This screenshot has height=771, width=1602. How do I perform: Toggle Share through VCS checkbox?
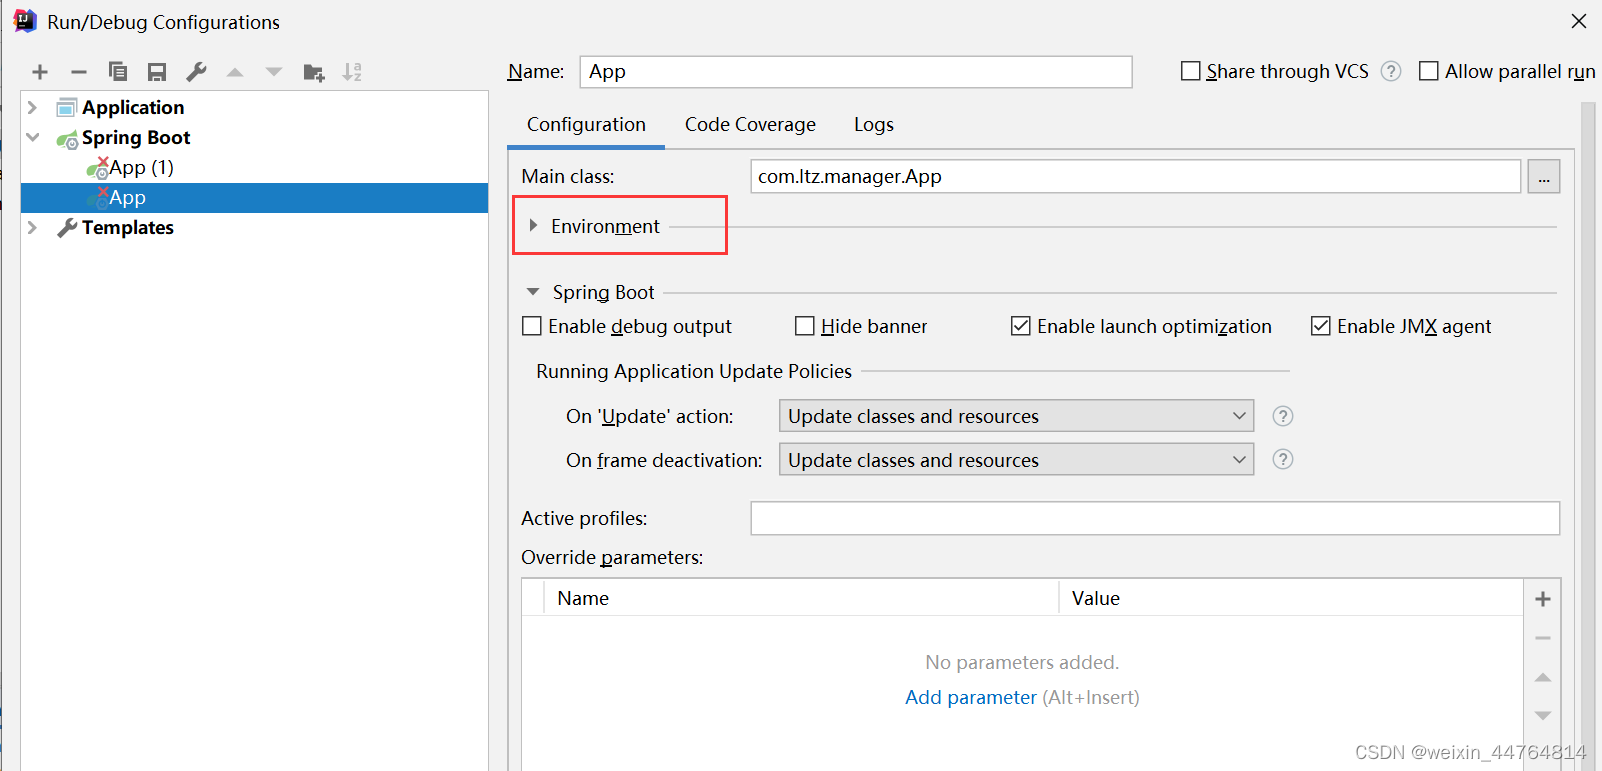point(1191,71)
